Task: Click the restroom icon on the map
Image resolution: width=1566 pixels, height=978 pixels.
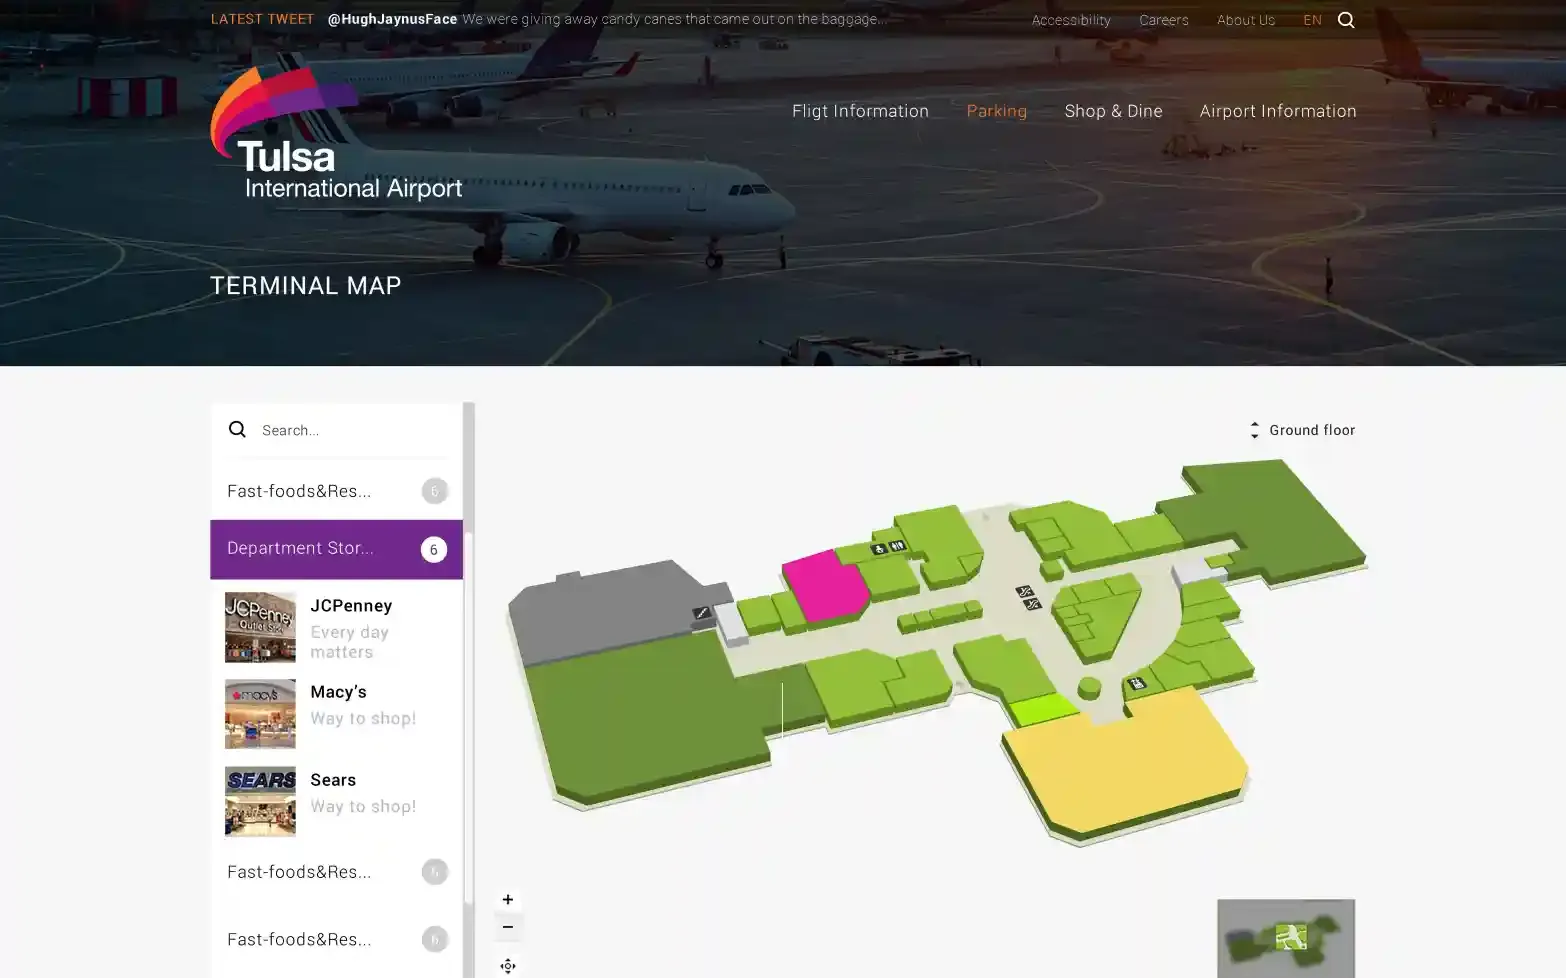Action: coord(897,546)
